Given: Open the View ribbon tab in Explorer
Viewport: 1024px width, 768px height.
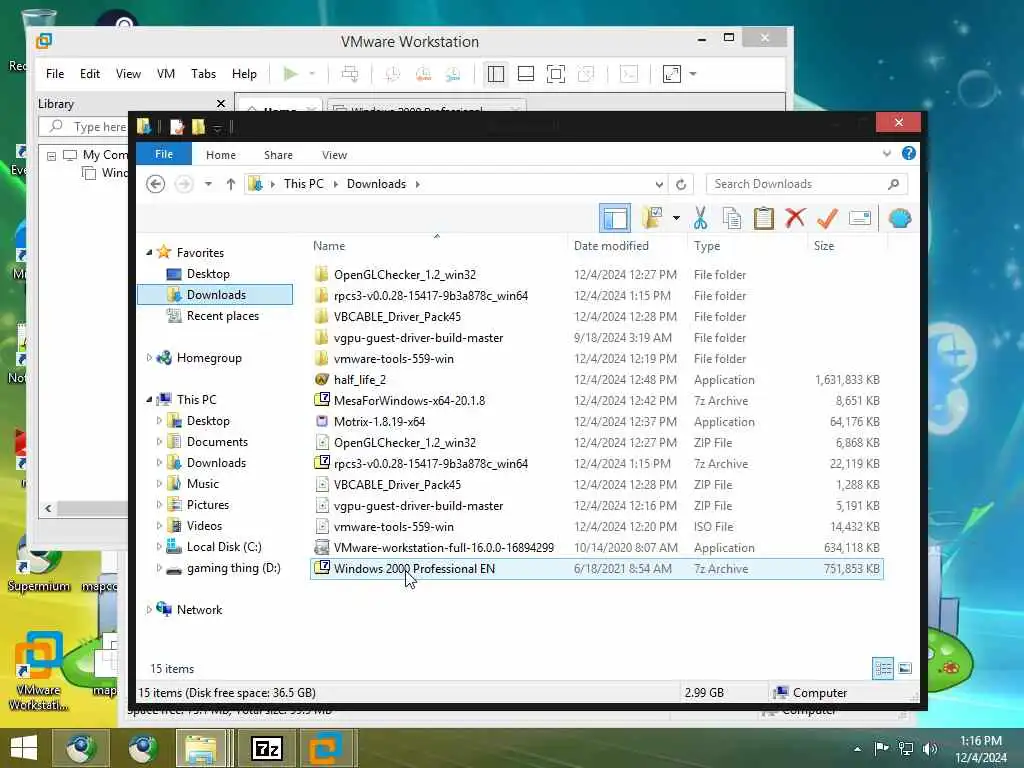Looking at the screenshot, I should [334, 155].
